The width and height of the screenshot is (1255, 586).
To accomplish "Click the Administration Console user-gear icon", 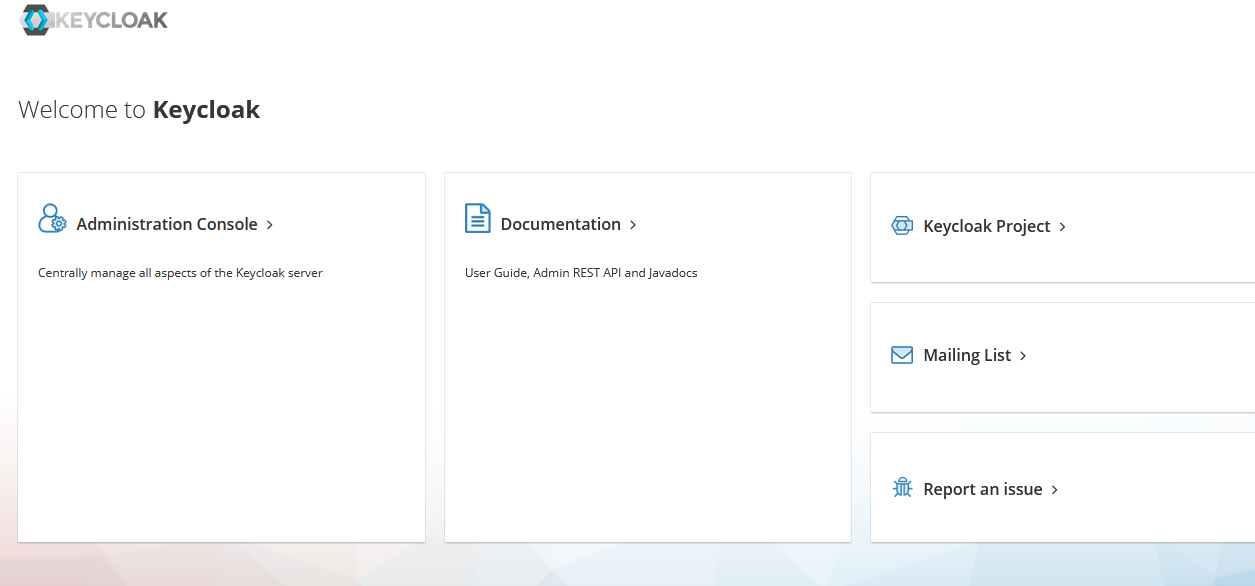I will [51, 217].
